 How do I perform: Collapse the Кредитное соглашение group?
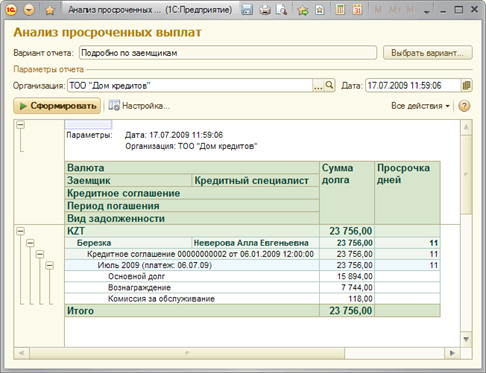[40, 254]
